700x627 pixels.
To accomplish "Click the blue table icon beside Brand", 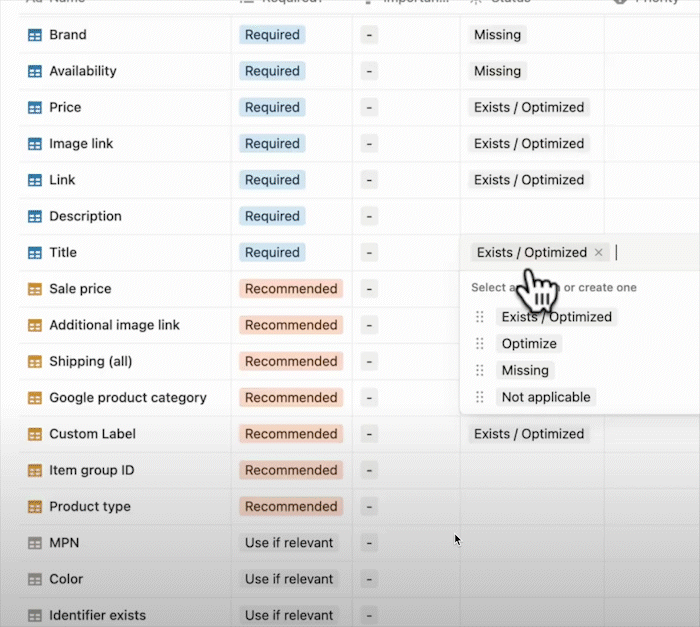I will (35, 35).
